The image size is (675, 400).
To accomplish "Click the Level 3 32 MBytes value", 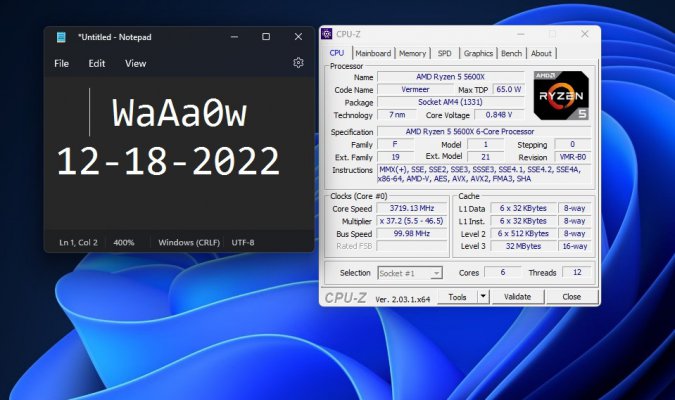I will (x=523, y=246).
